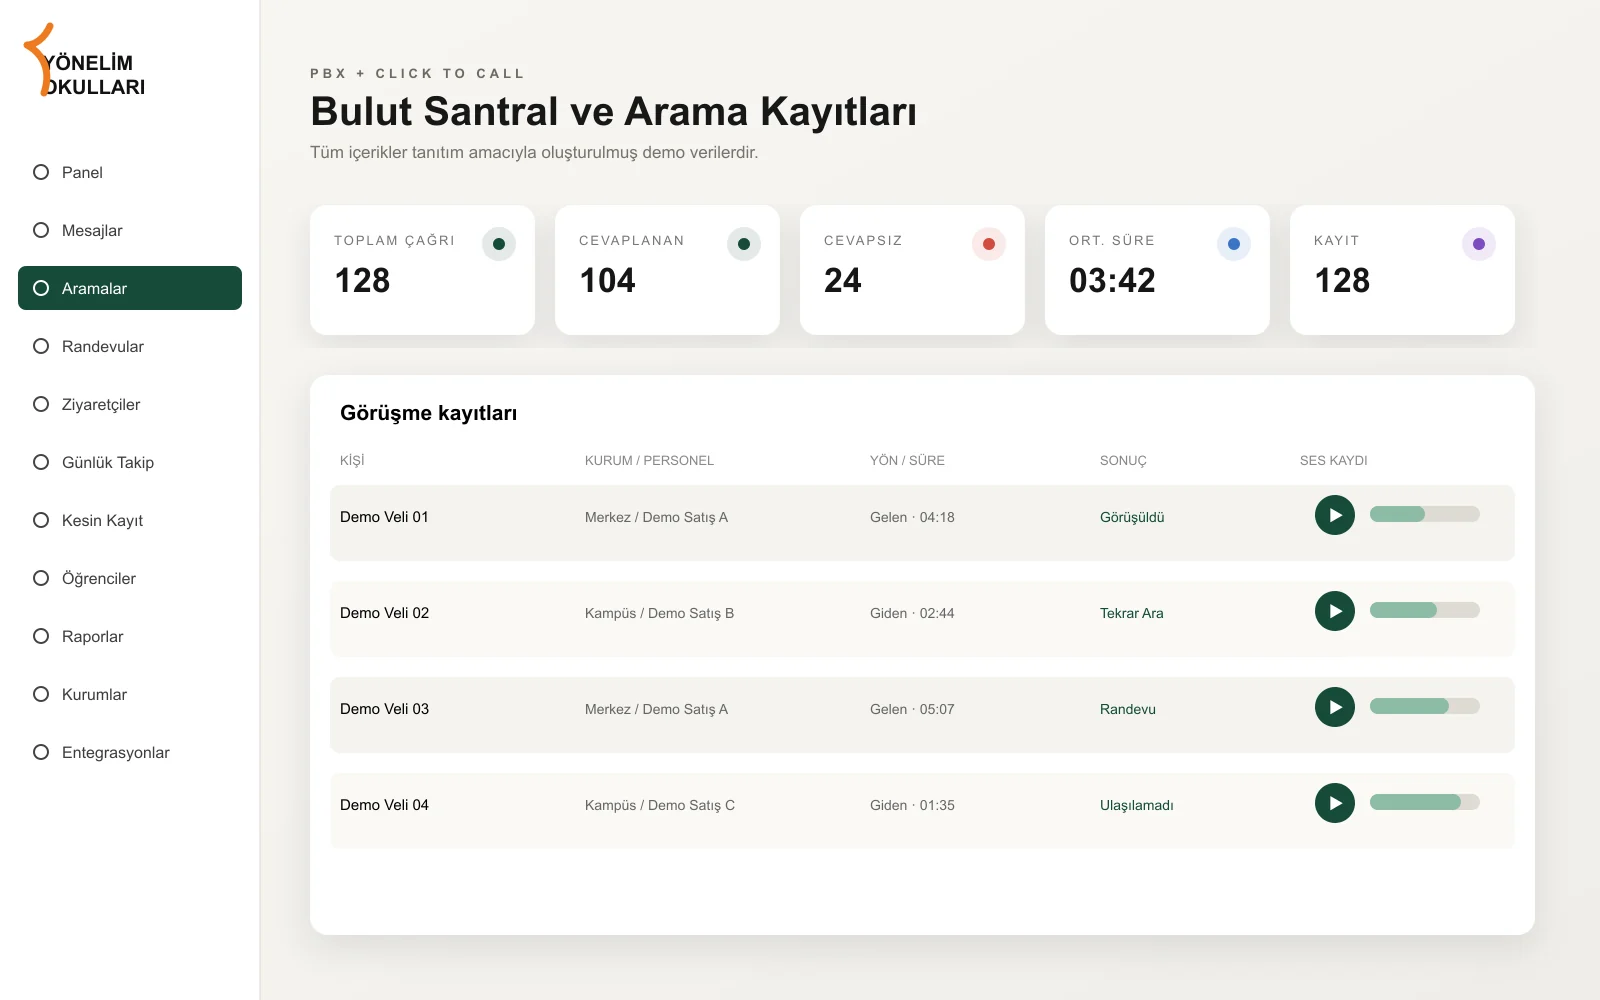
Task: Click the circle icon beside Panel
Action: click(x=41, y=172)
